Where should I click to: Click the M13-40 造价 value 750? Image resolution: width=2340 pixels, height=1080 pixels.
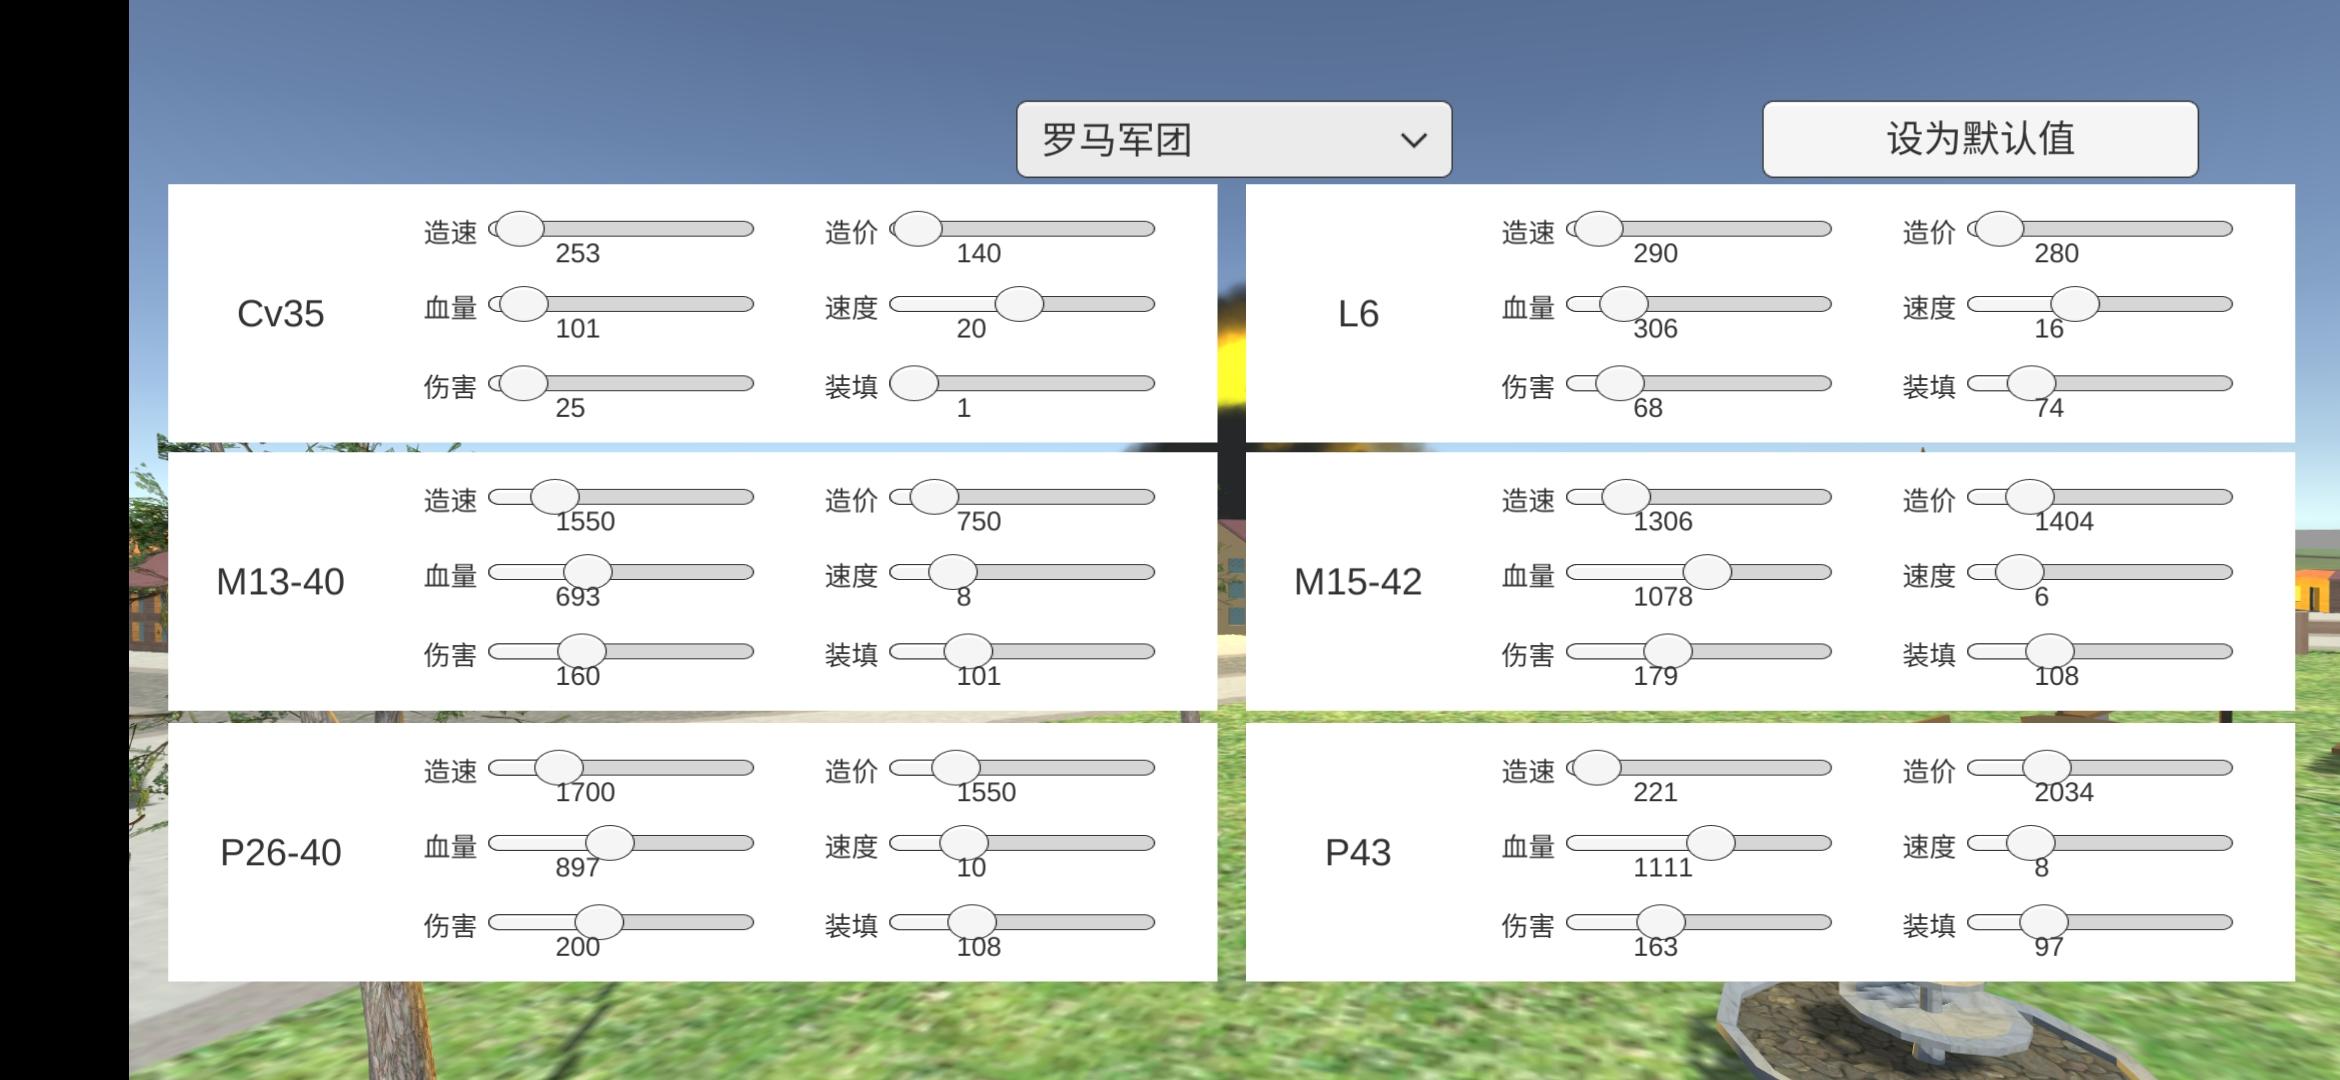[978, 522]
